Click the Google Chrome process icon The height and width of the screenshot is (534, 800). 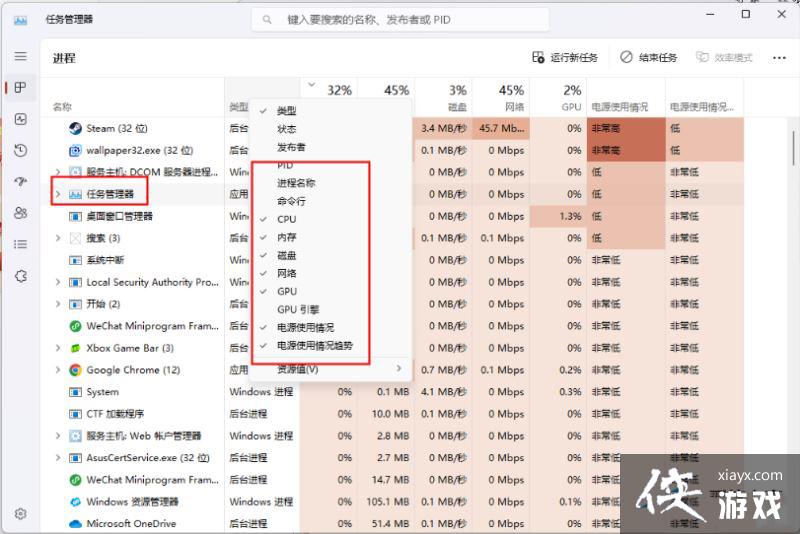click(75, 370)
